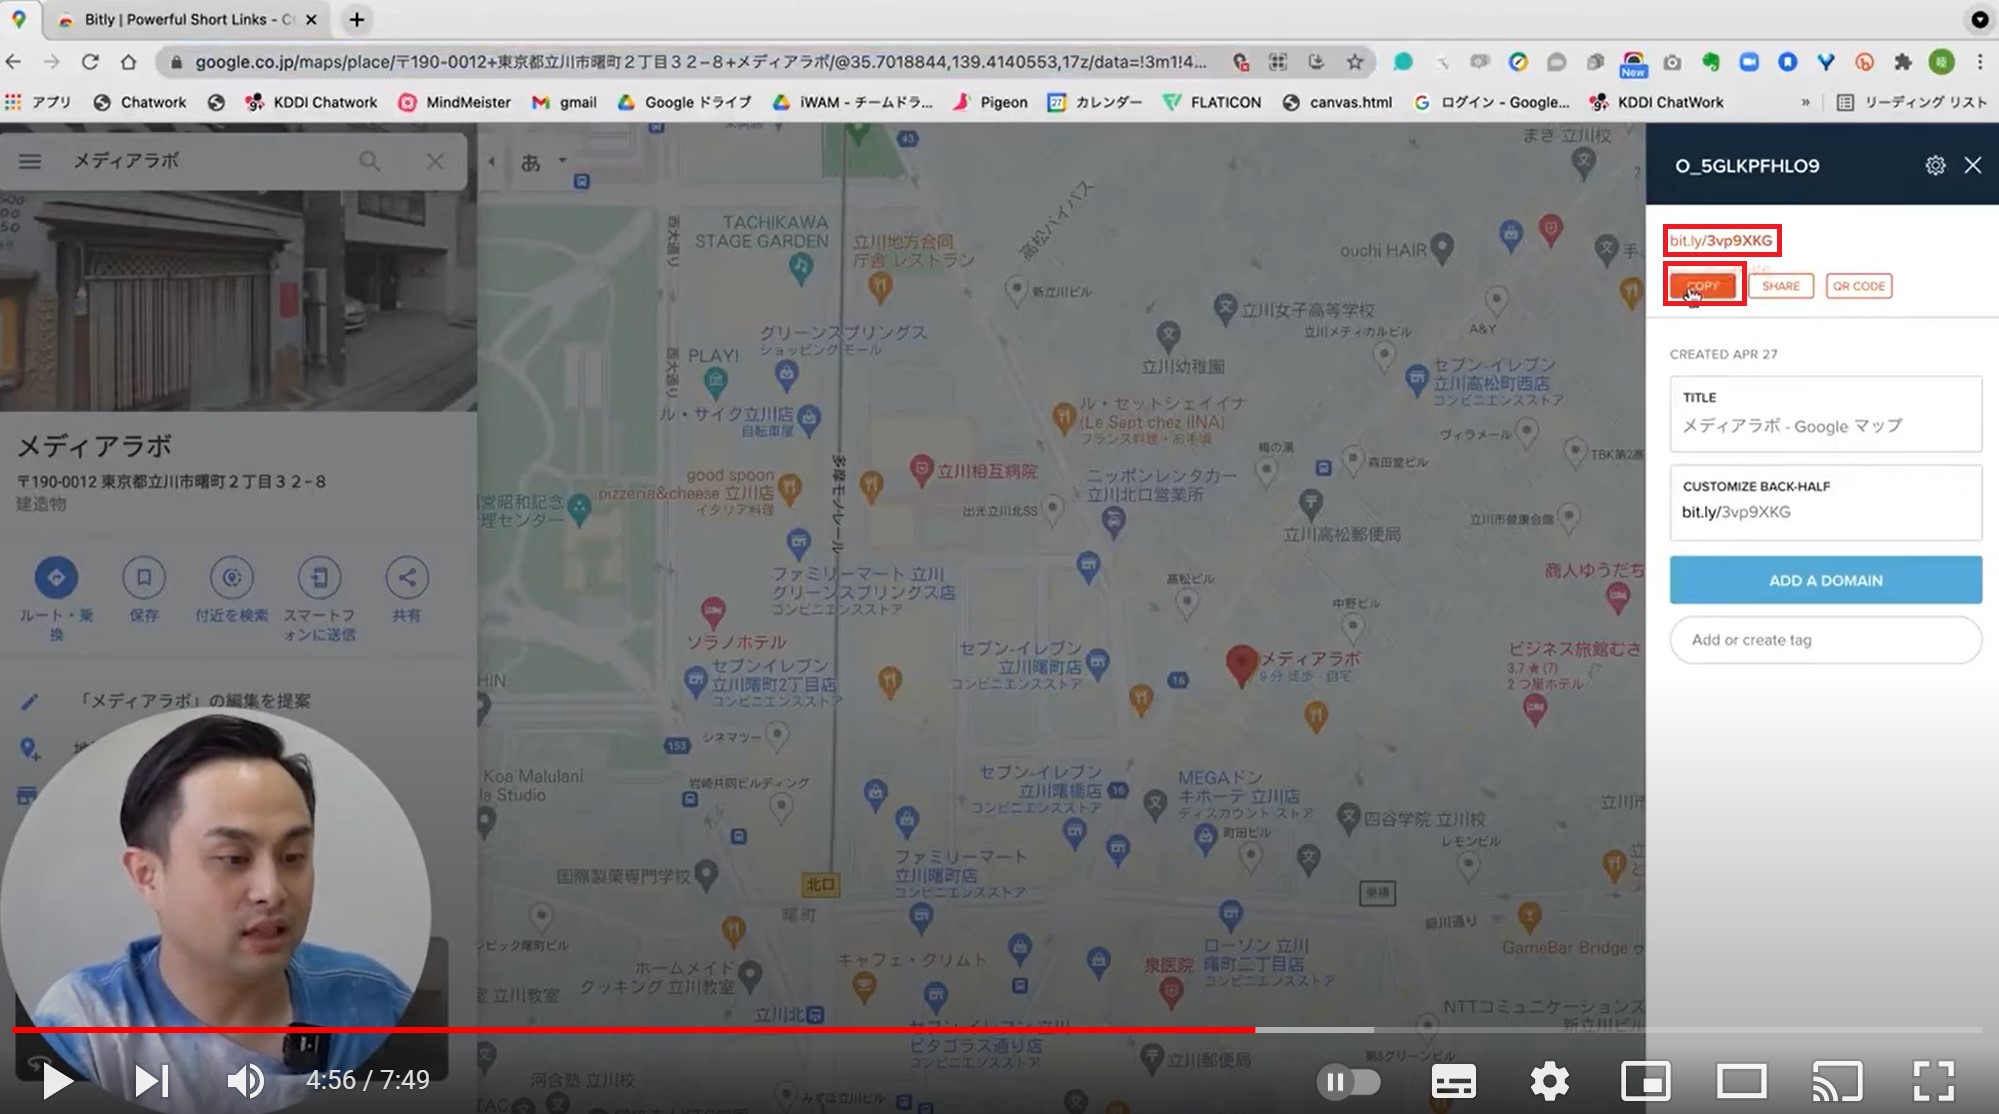Click the ソラノホテル map marker
The image size is (1999, 1114).
[712, 611]
